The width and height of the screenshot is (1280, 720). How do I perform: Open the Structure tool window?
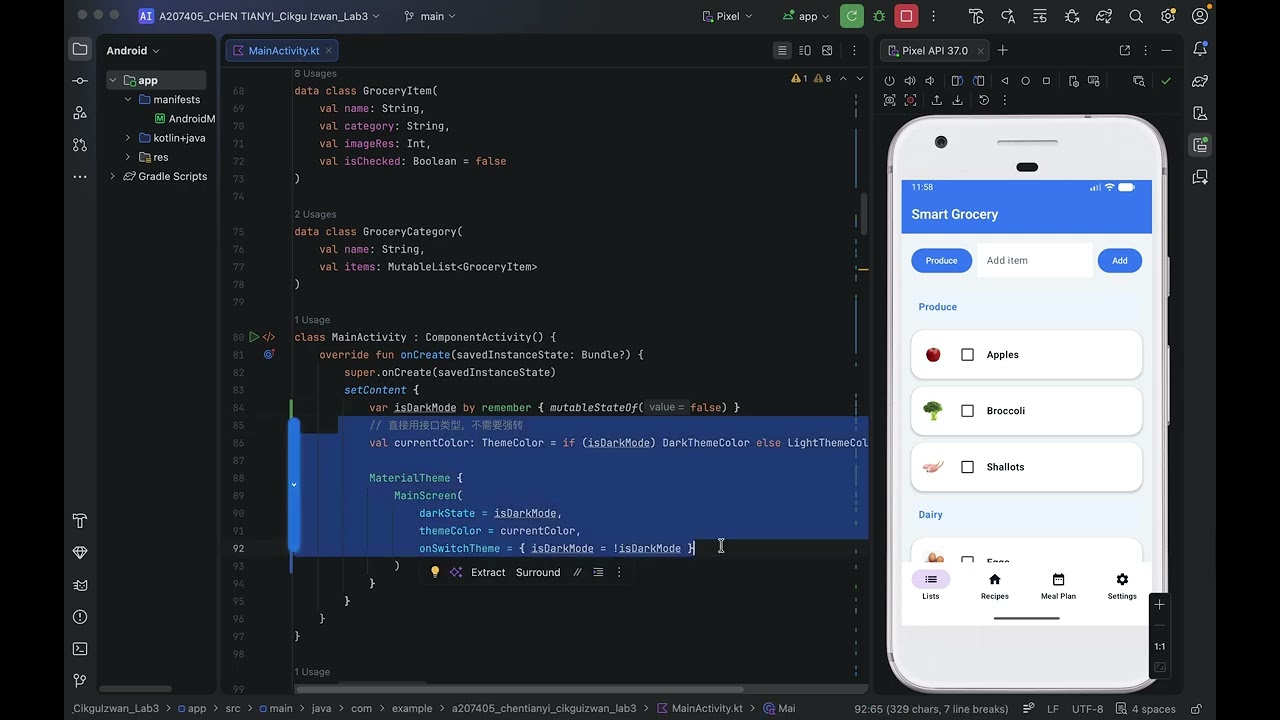[x=80, y=113]
